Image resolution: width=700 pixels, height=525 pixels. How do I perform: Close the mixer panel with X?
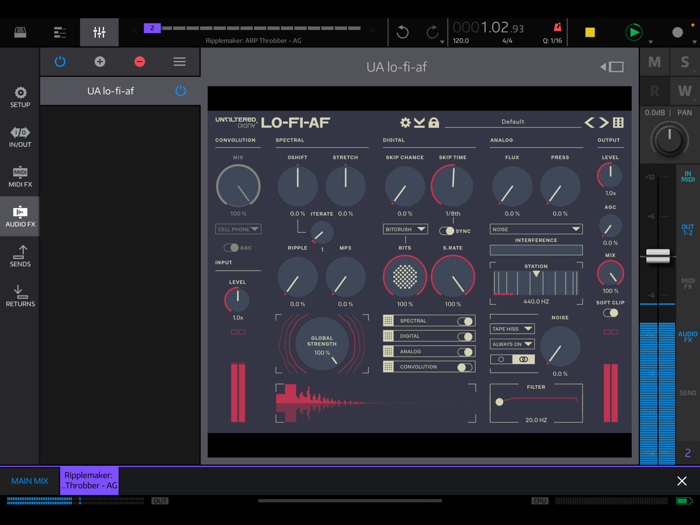(682, 481)
